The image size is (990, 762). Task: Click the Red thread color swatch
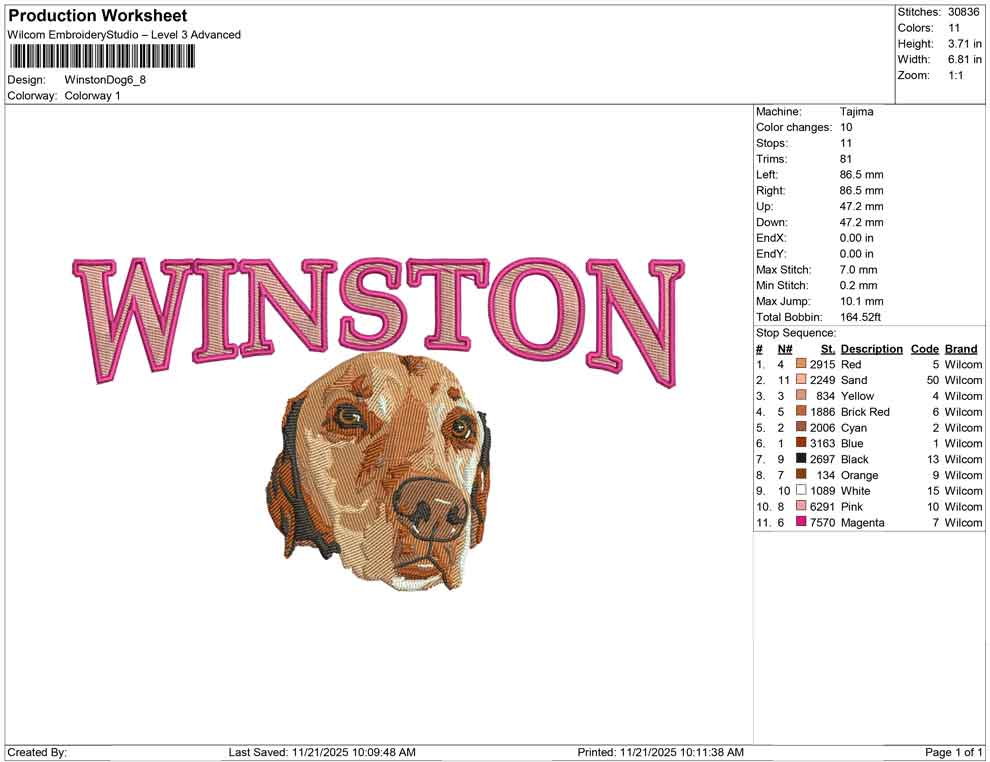point(800,364)
